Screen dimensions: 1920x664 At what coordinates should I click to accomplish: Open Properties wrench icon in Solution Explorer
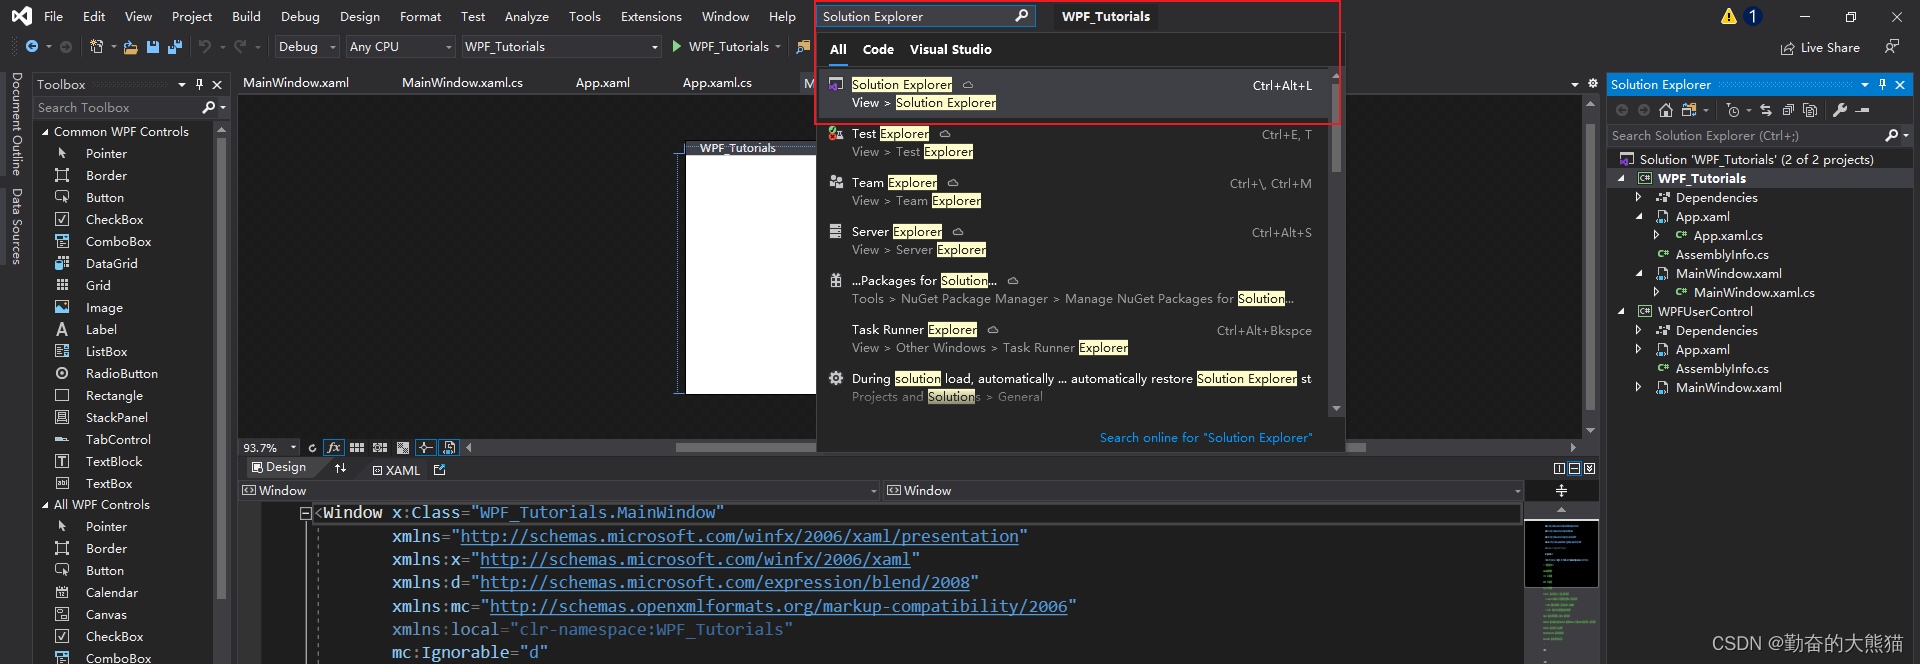click(x=1840, y=110)
